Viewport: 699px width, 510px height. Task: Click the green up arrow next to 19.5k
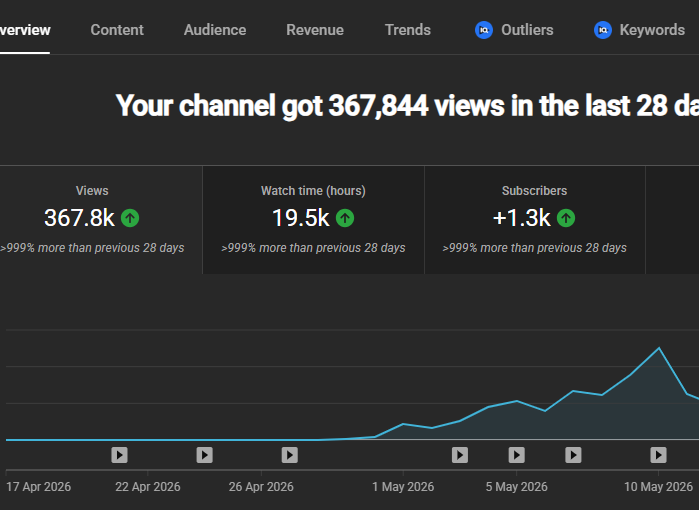pos(345,218)
